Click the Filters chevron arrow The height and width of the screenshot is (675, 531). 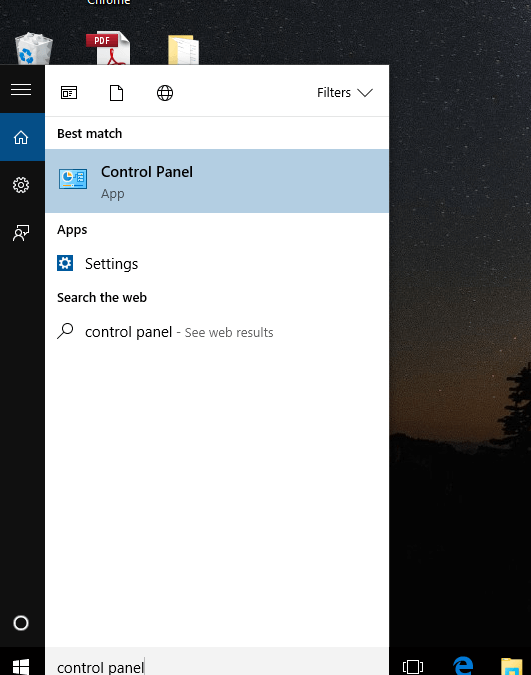click(x=365, y=93)
